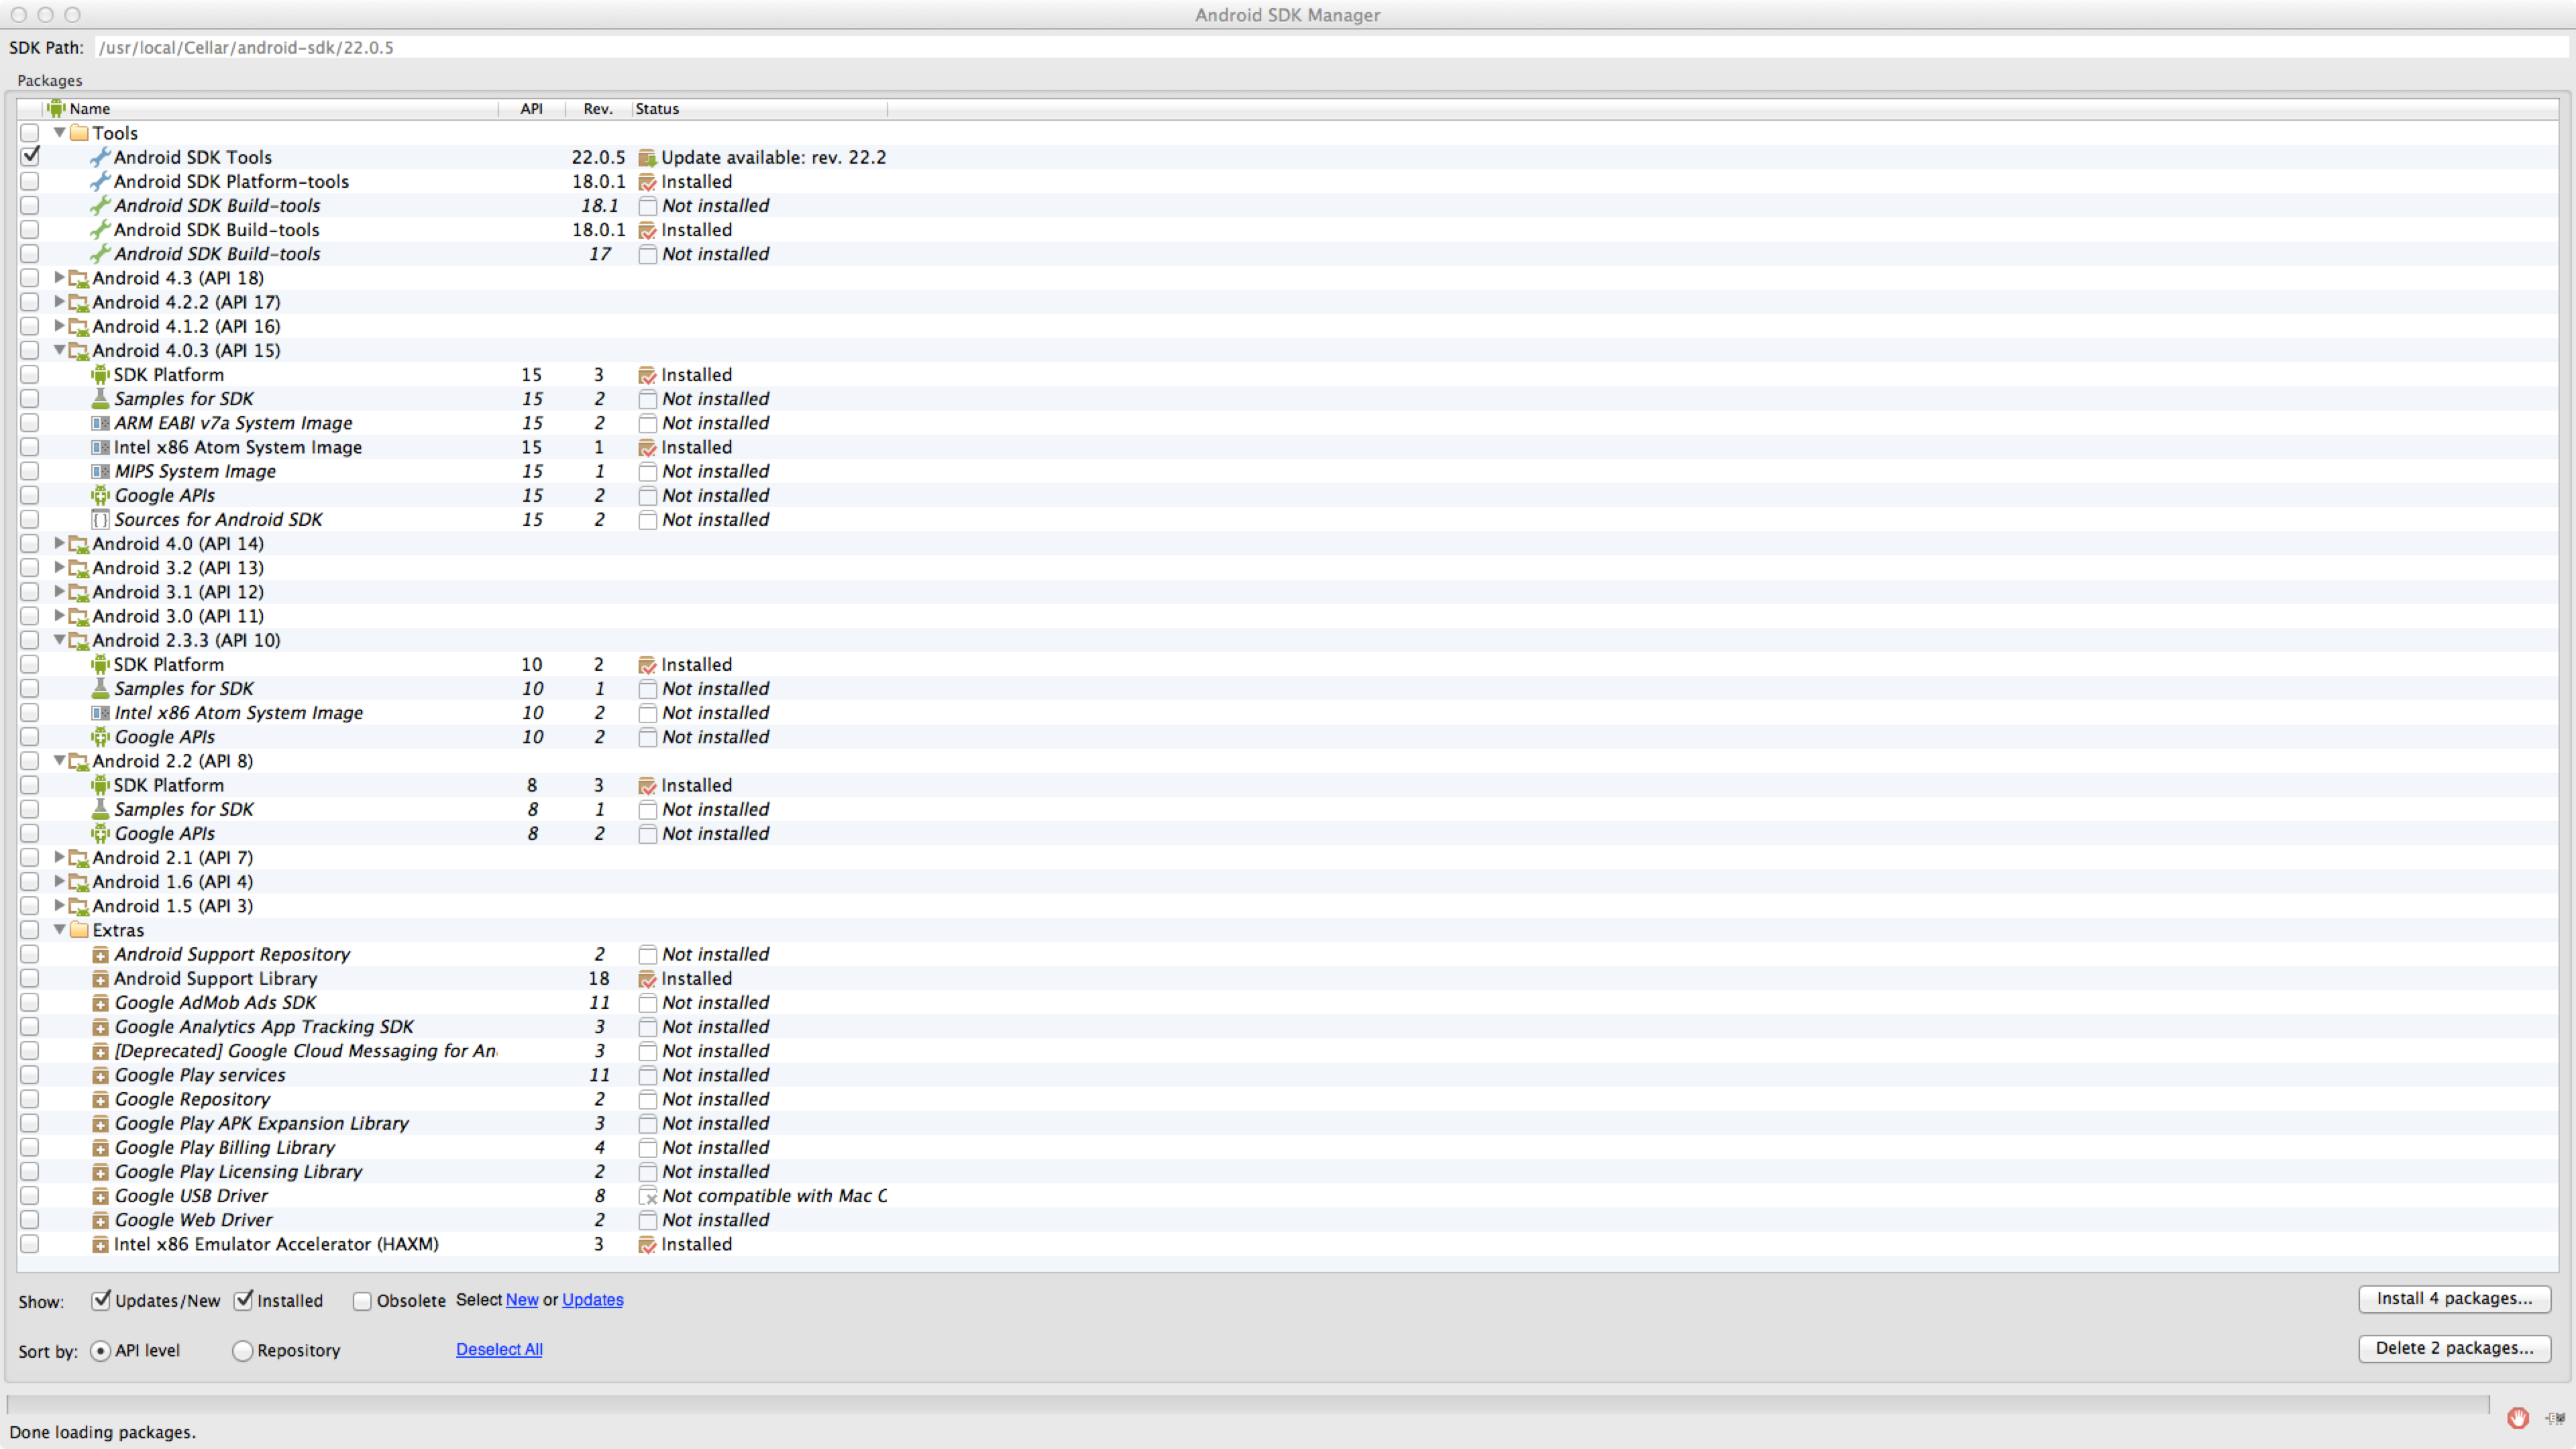Check the Google Play services checkbox
The width and height of the screenshot is (2576, 1449).
pos(30,1075)
